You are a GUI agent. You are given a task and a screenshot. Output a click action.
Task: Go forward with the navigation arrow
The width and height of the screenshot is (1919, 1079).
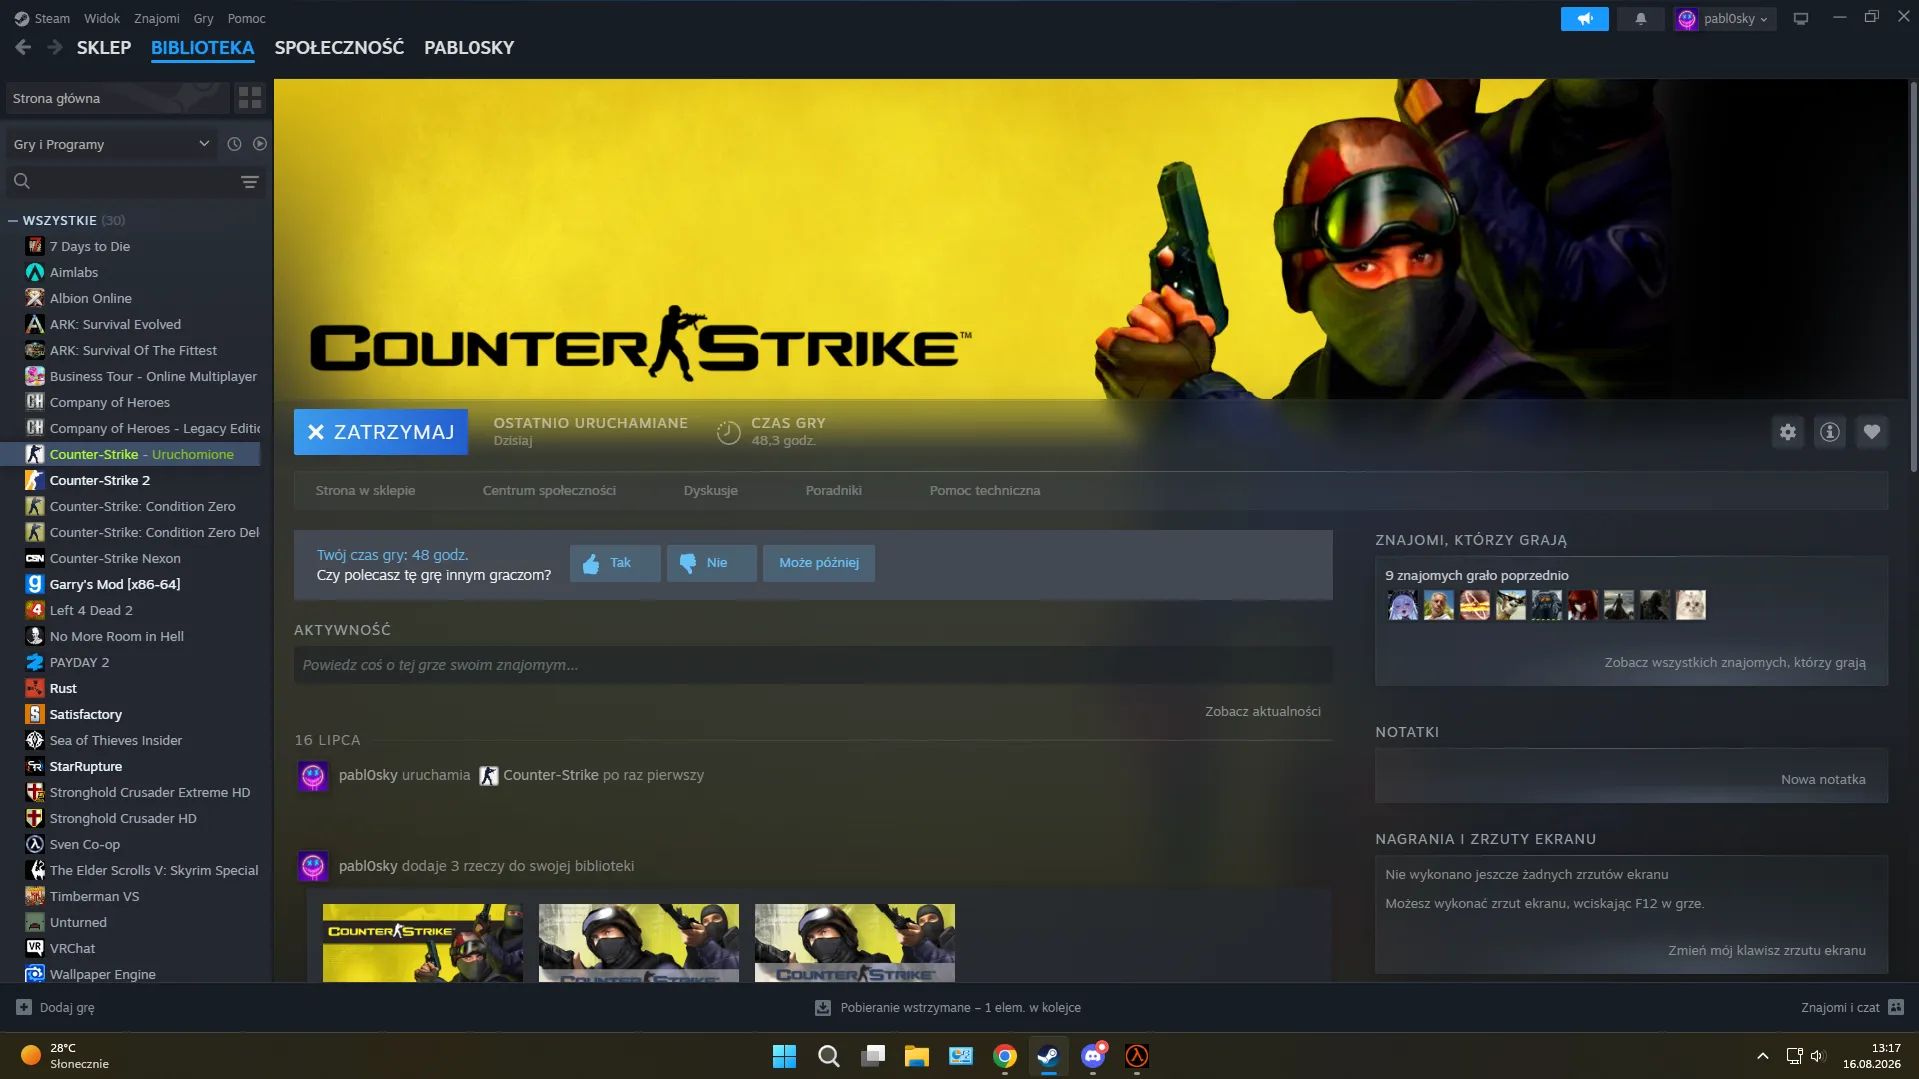point(55,47)
